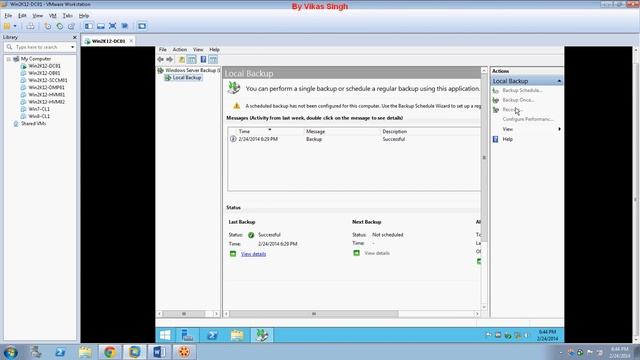Click the MMC forward arrow icon
This screenshot has width=640, height=360.
169,60
